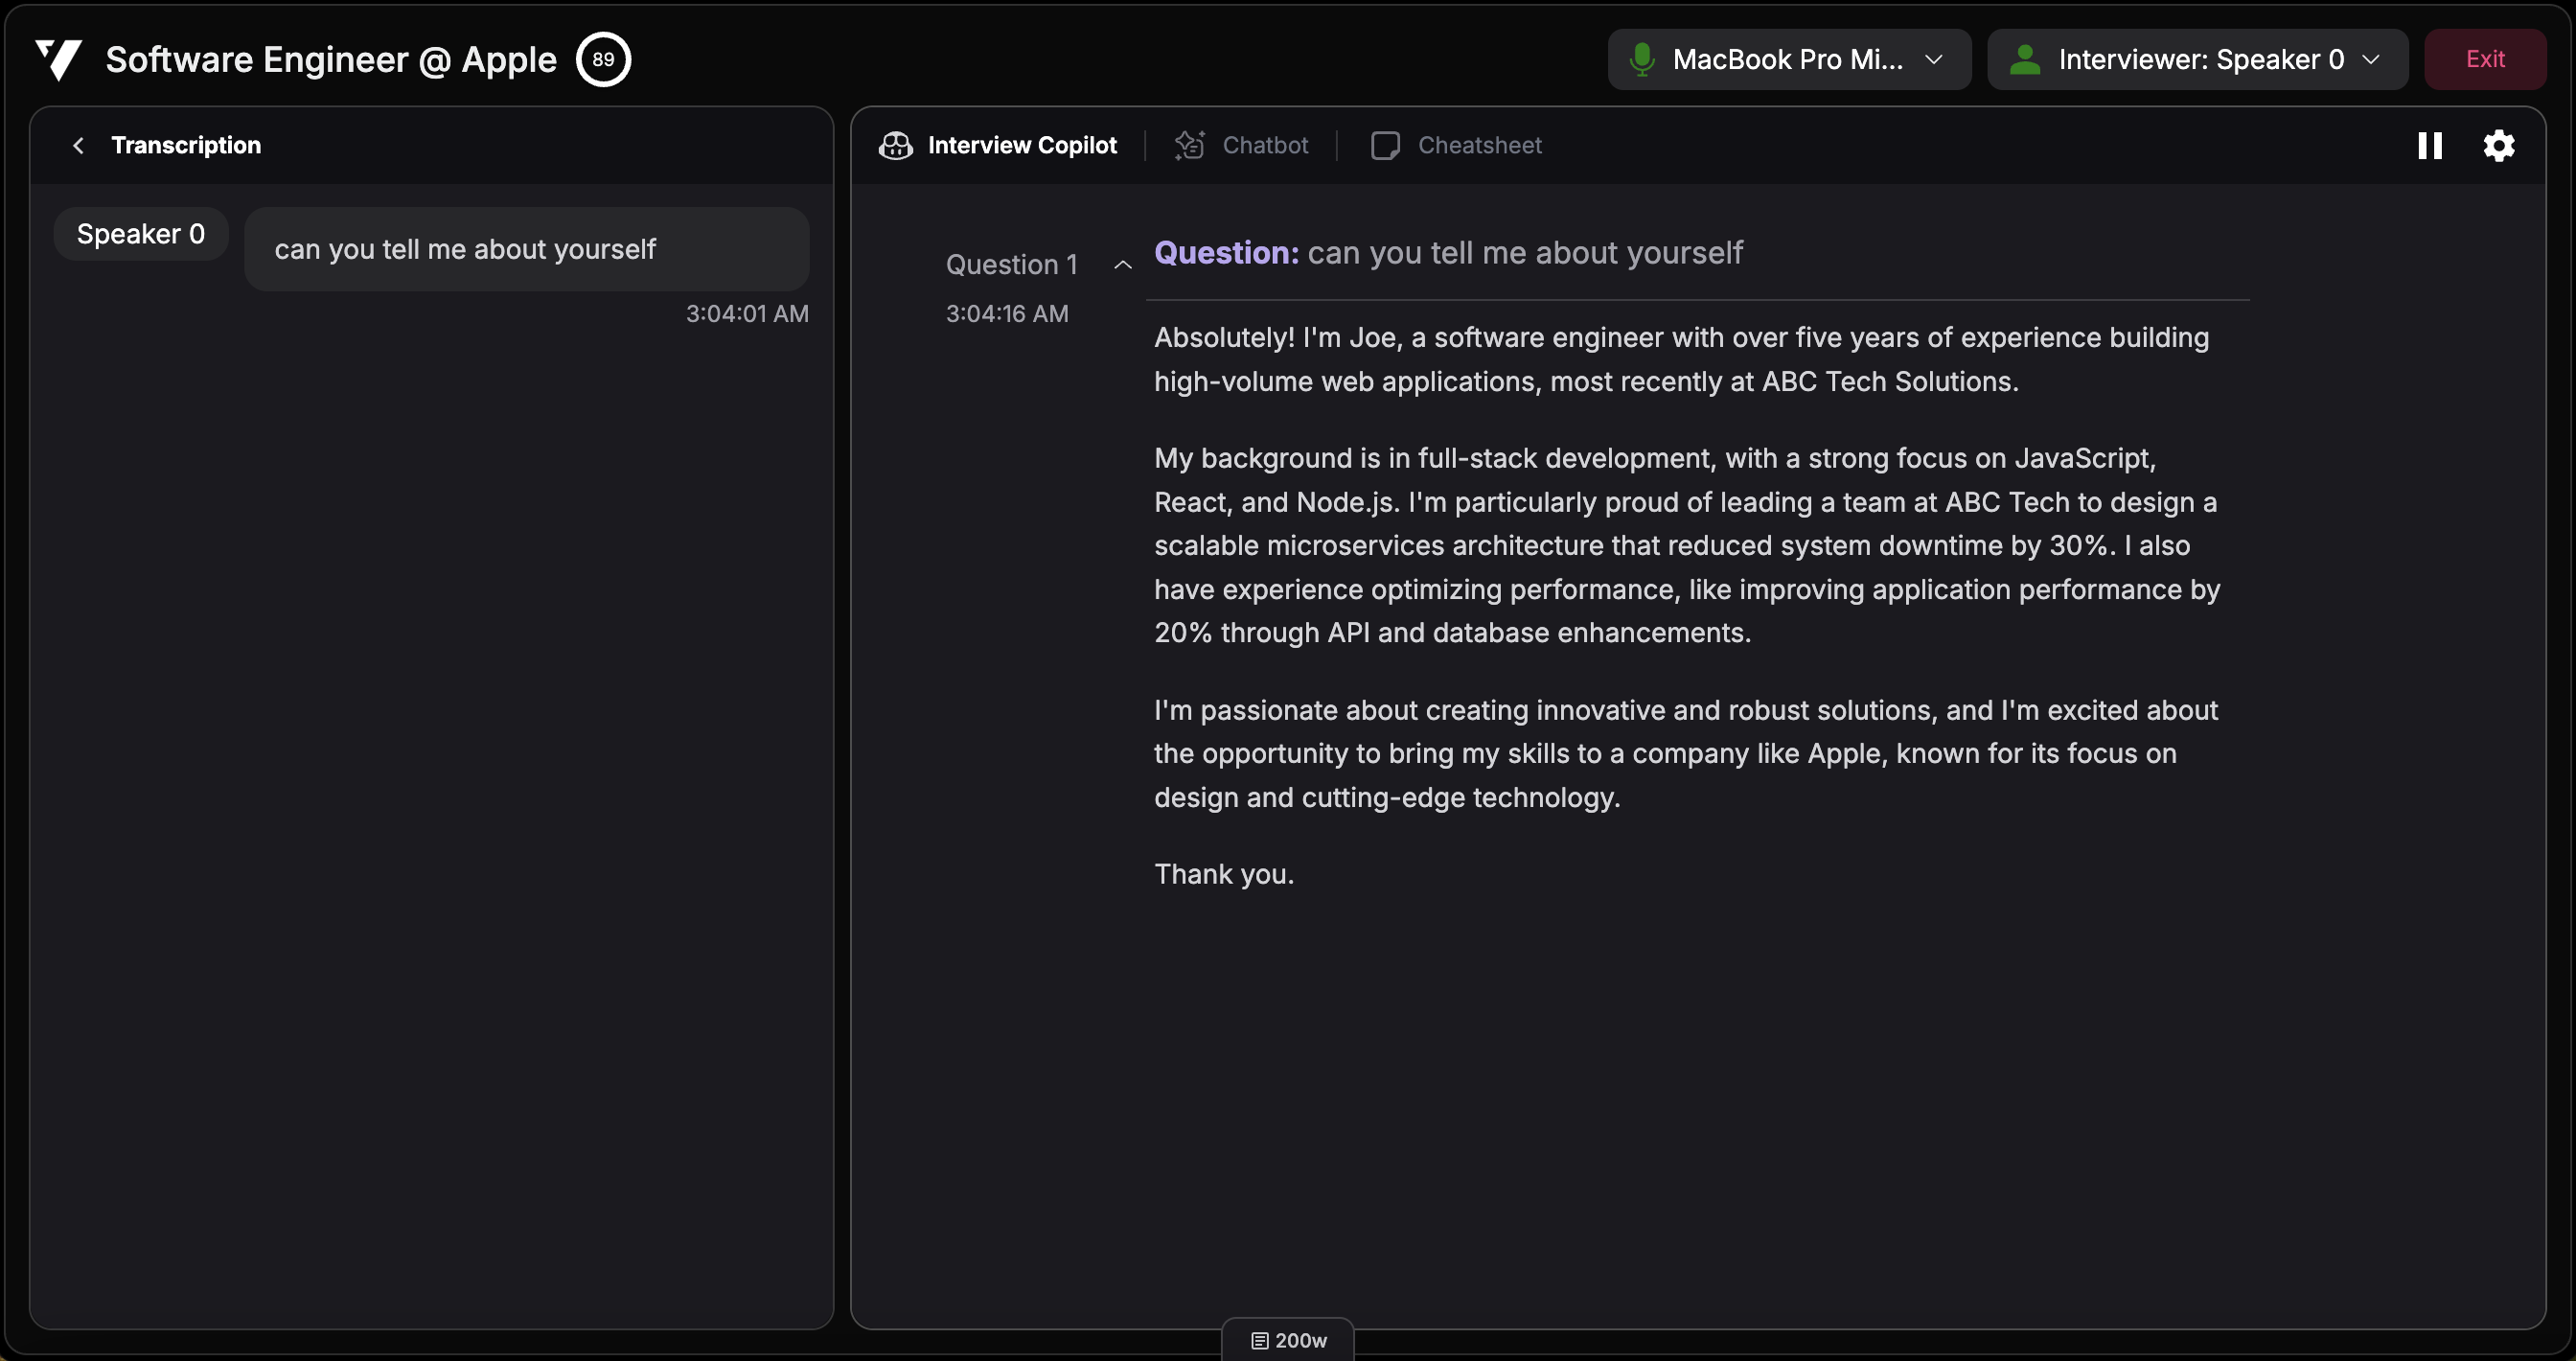Click the app logo in top-left corner
This screenshot has width=2576, height=1361.
pyautogui.click(x=58, y=60)
